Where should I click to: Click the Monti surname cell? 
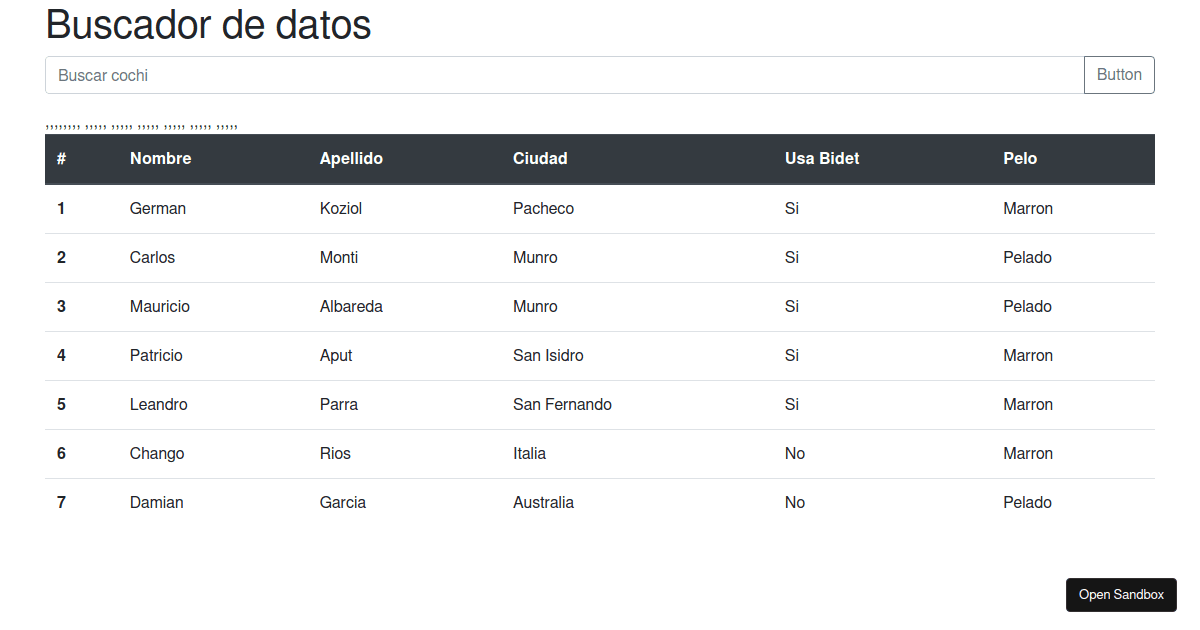point(339,257)
